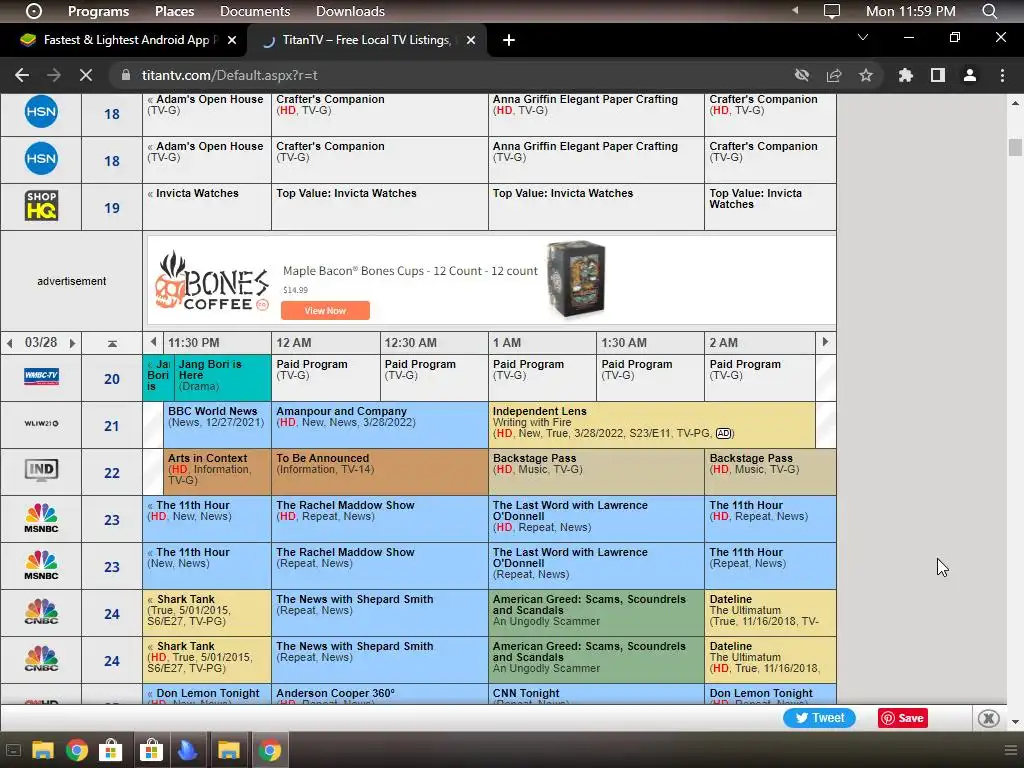The image size is (1024, 768).
Task: Open the white Microsoft Store taskbar icon
Action: point(110,750)
